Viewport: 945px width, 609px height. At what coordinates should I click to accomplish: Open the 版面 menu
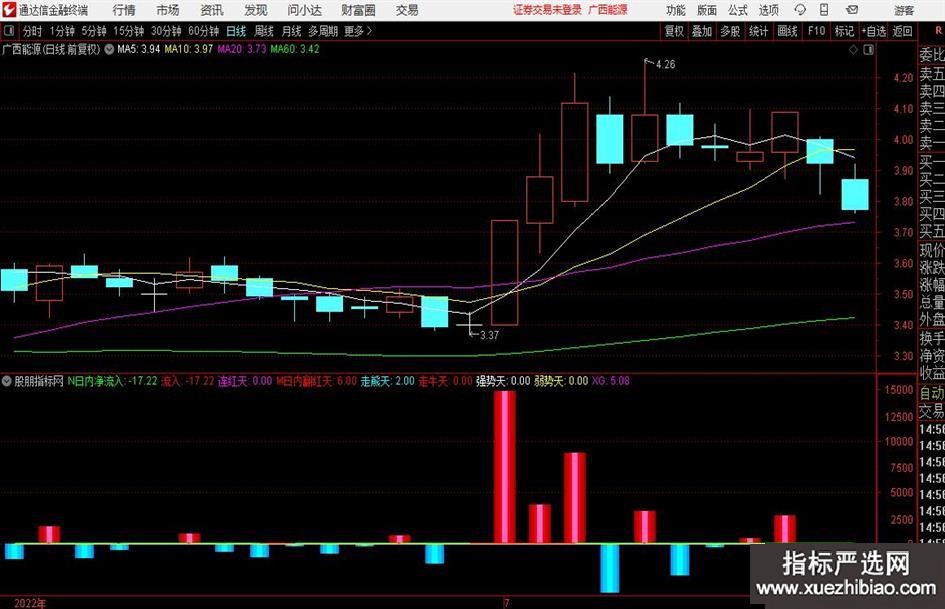click(706, 10)
